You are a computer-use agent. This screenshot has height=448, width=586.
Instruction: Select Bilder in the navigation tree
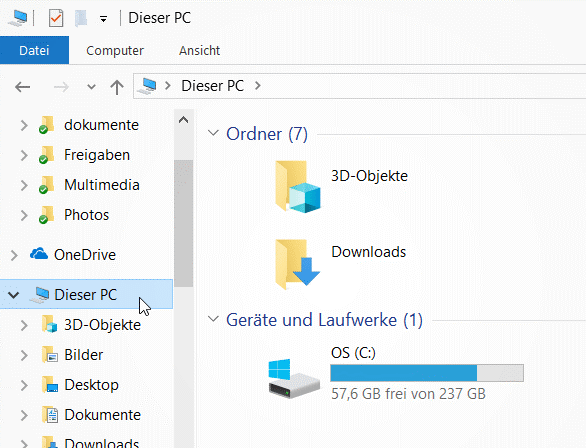[x=84, y=355]
